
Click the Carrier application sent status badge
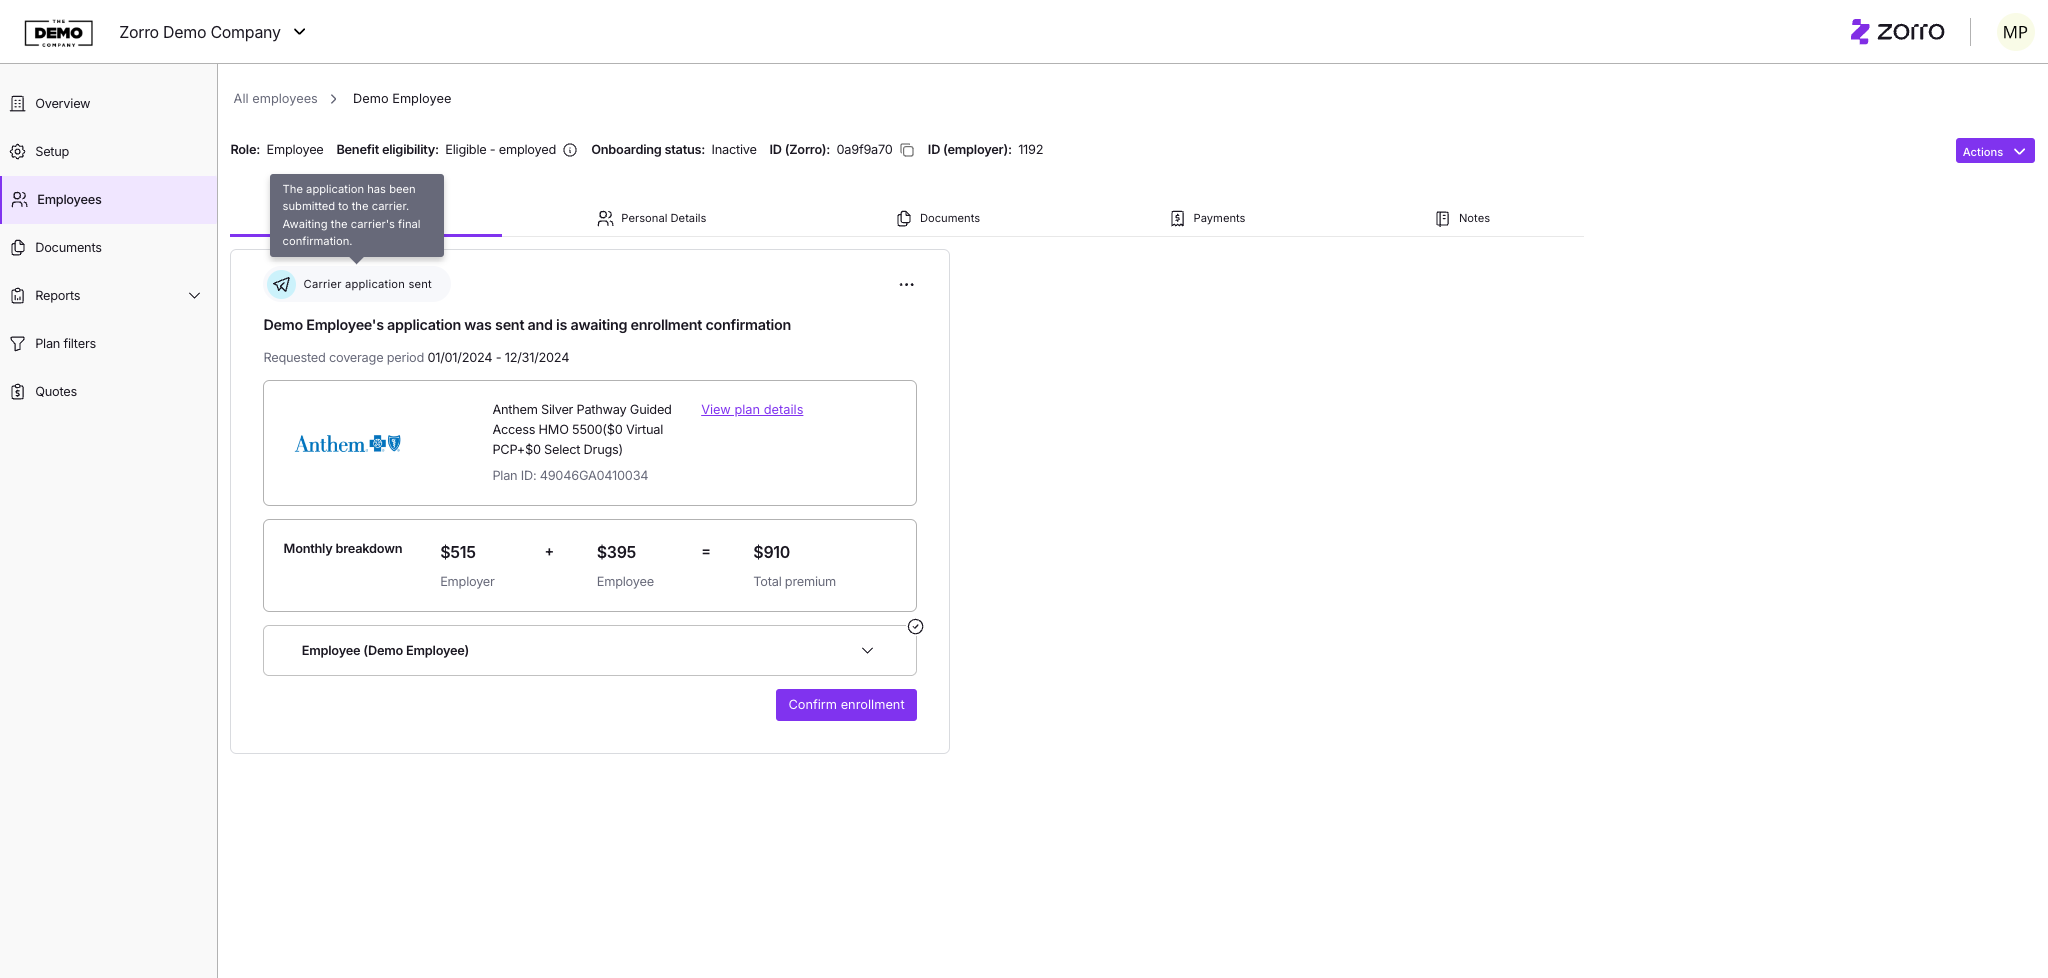pos(357,285)
